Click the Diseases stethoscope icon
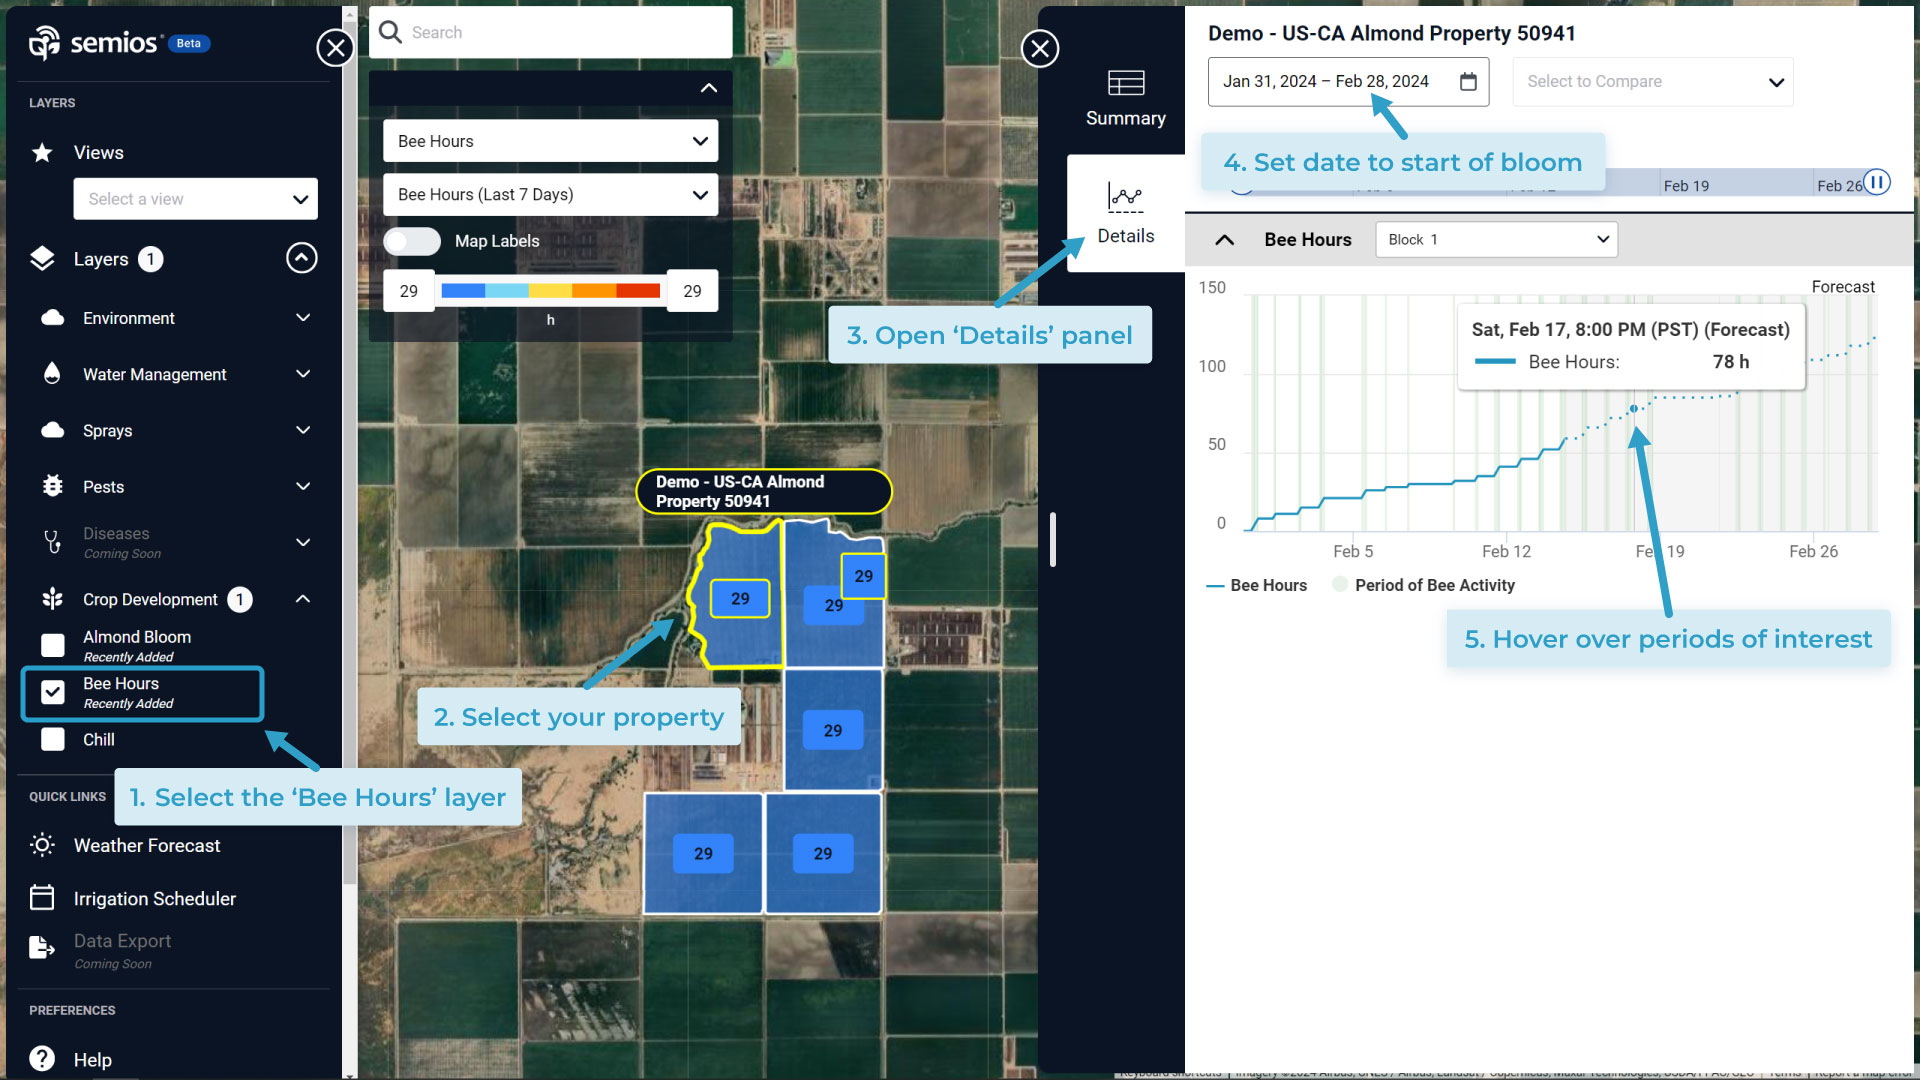Viewport: 1920px width, 1080px height. pos(53,542)
